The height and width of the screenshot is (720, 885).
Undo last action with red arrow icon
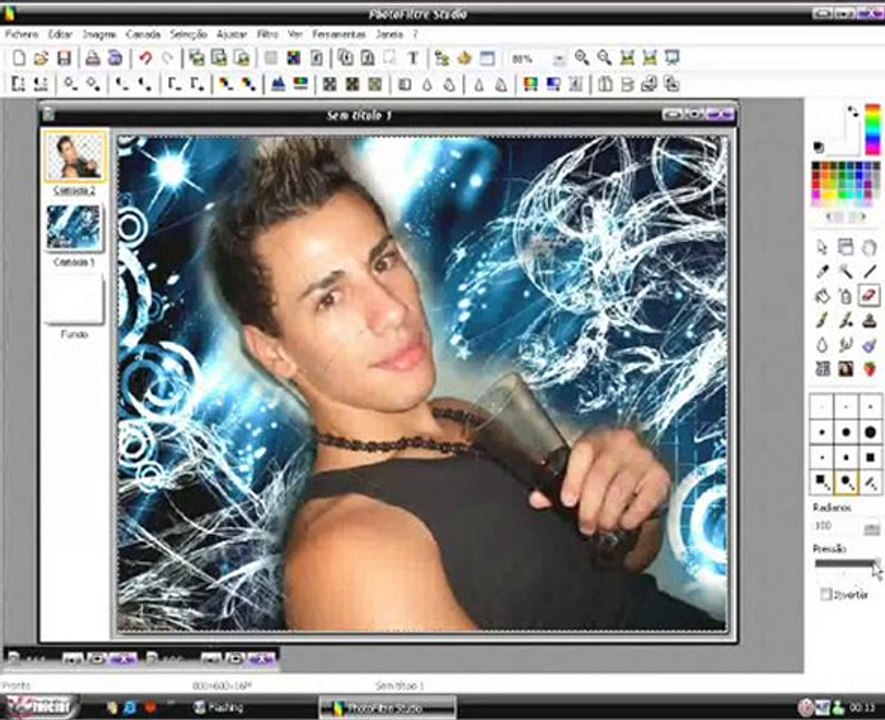tap(146, 58)
